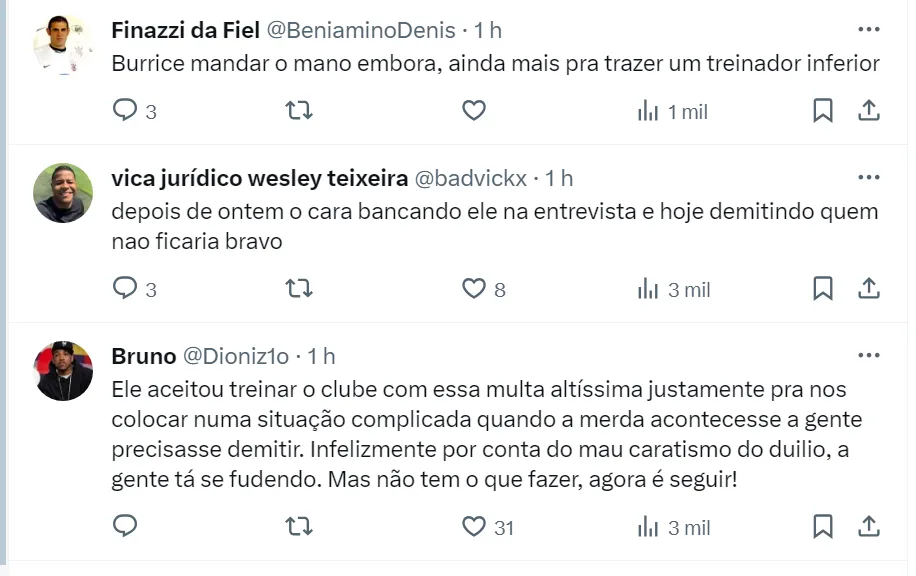This screenshot has height=576, width=916.
Task: Click vica jurídico wesley teixeira's avatar
Action: pyautogui.click(x=63, y=193)
